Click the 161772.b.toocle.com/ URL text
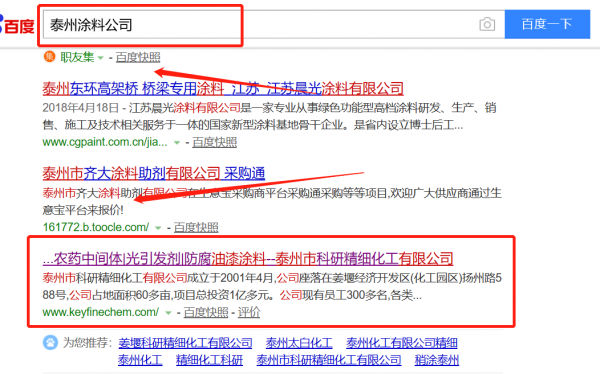The width and height of the screenshot is (600, 374). 96,227
